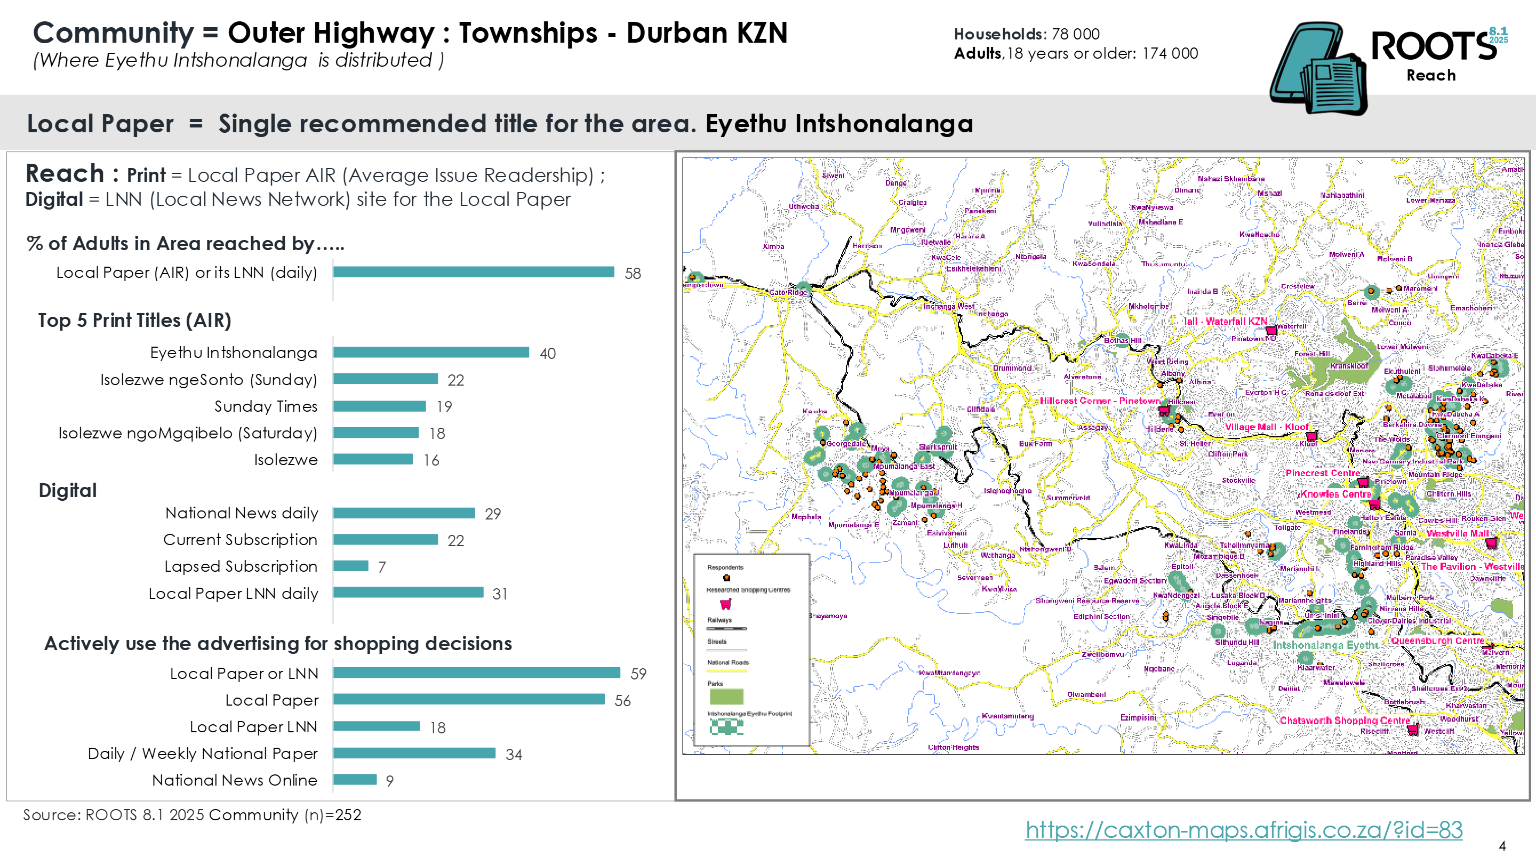Select the respondent marker icon in the legend
1536x864 pixels.
point(726,577)
